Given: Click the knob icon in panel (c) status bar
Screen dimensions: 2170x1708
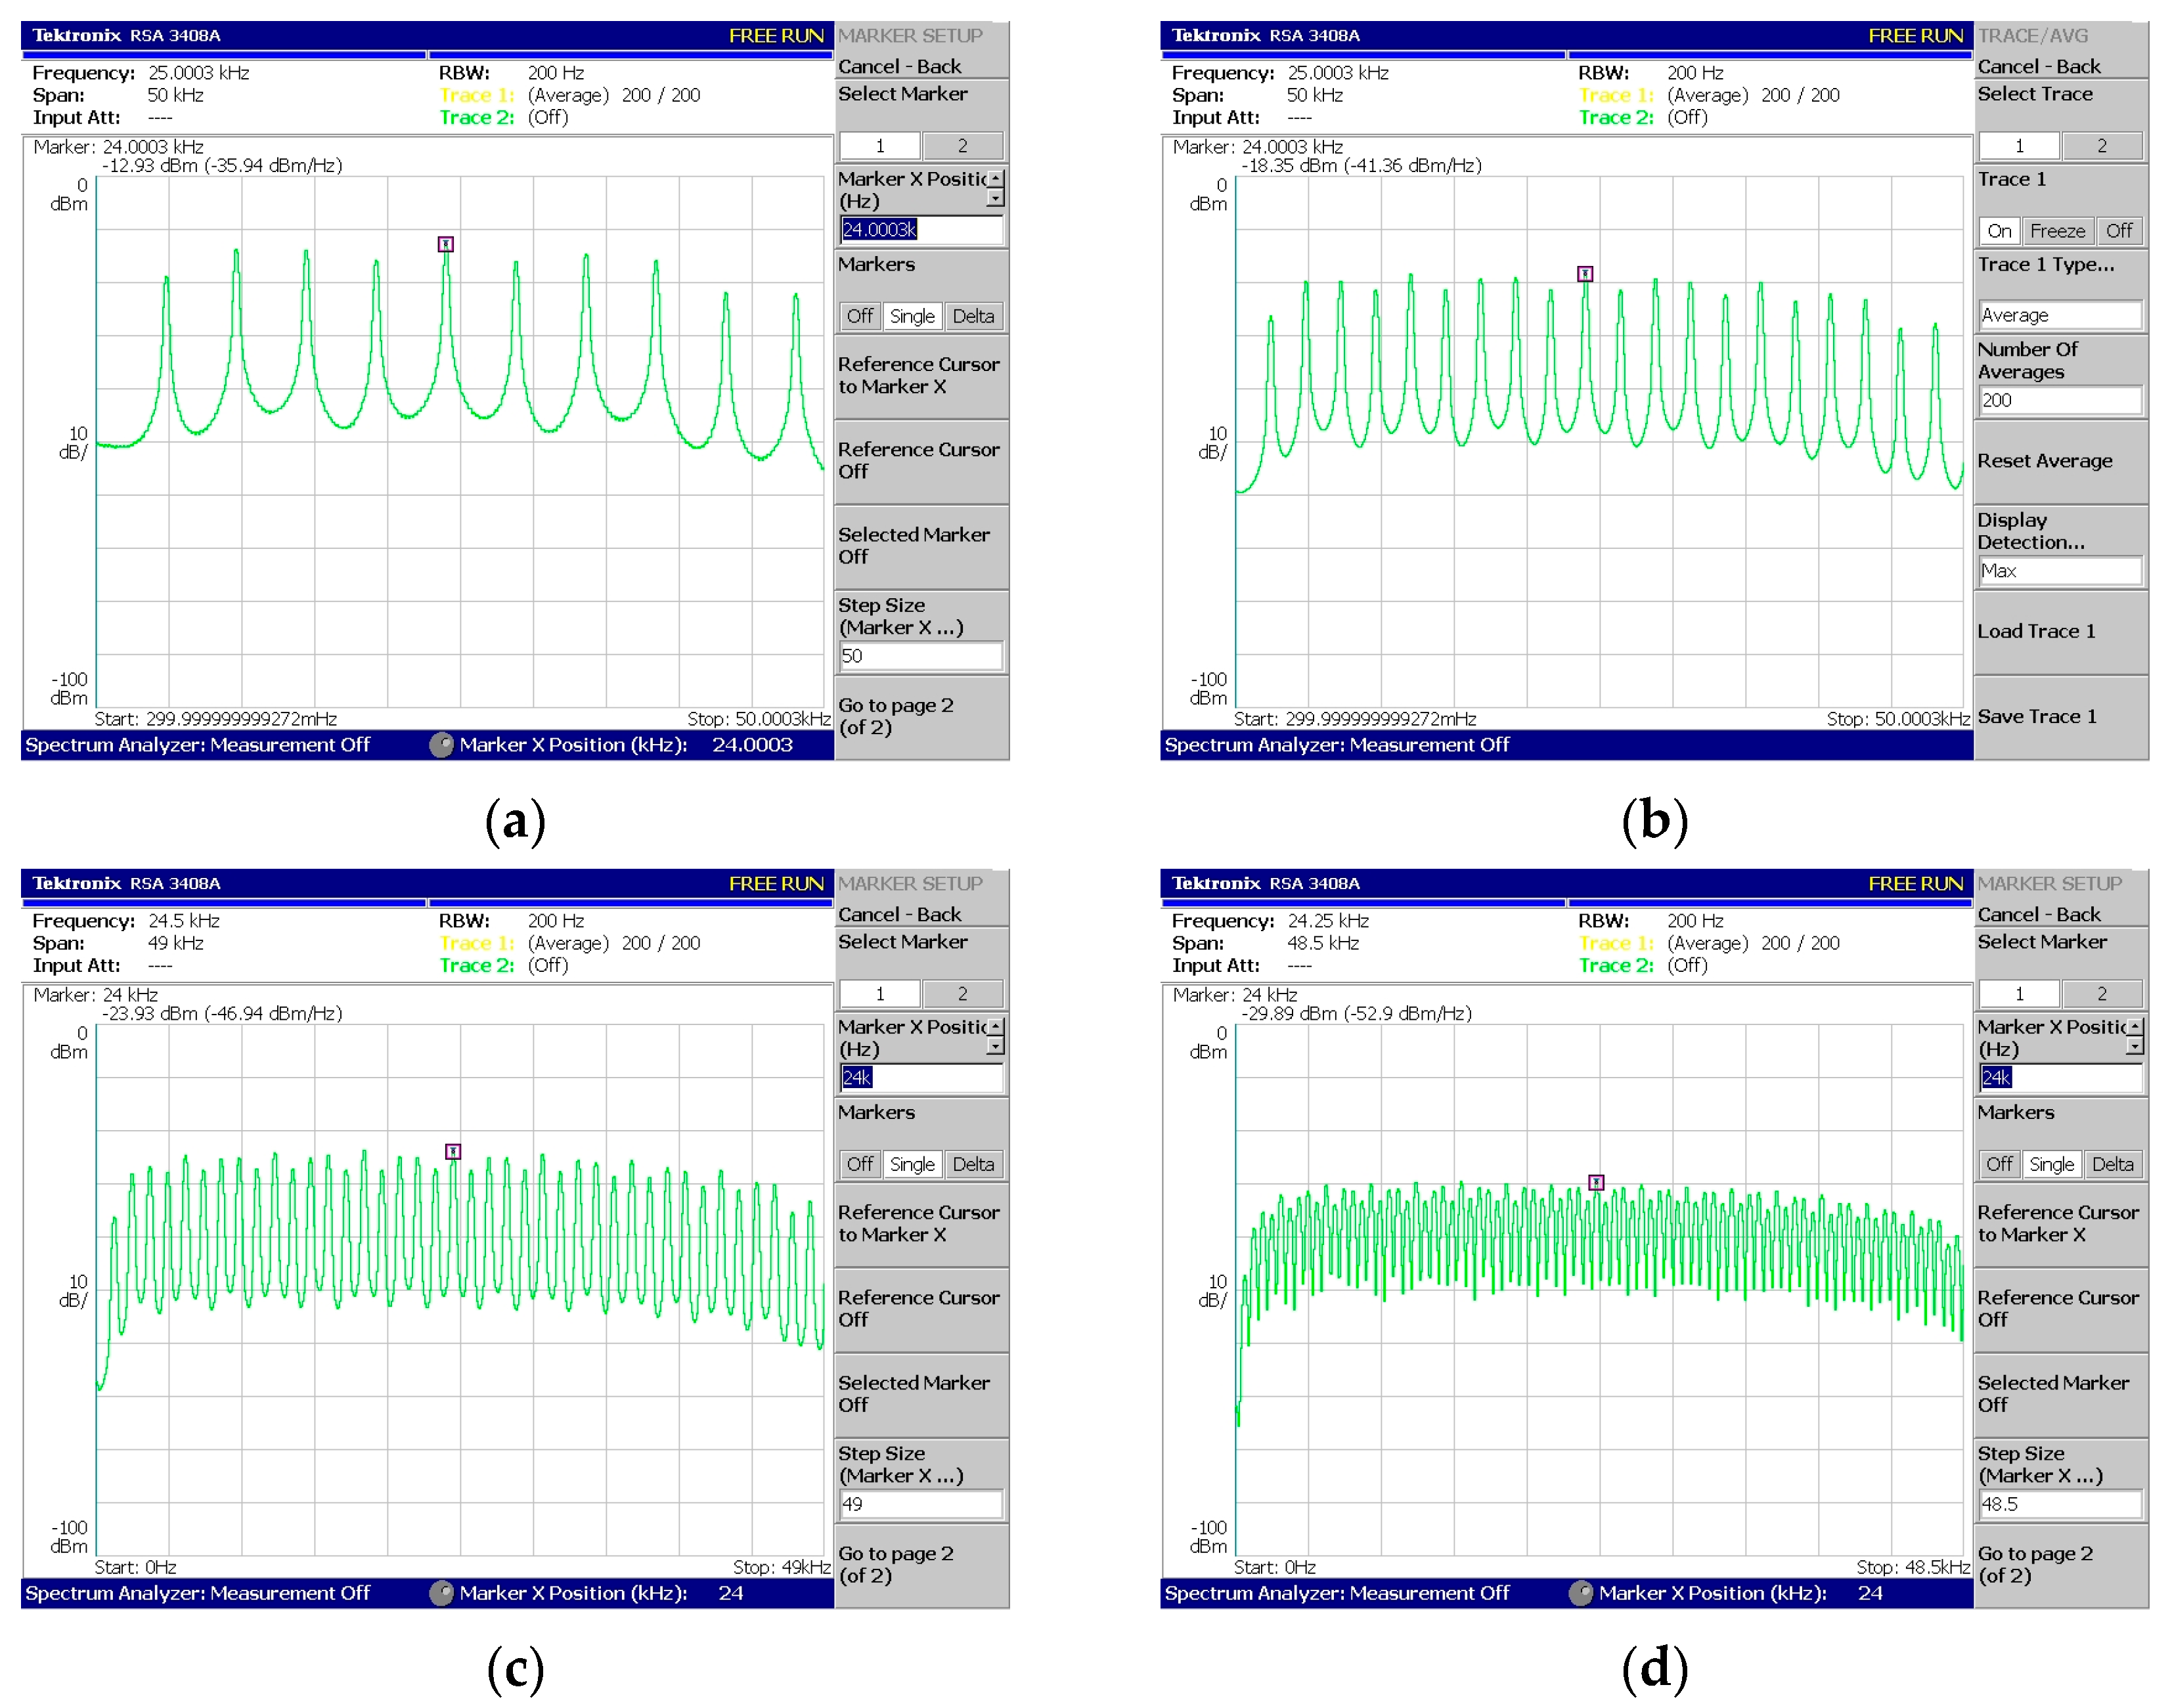Looking at the screenshot, I should [x=441, y=1593].
